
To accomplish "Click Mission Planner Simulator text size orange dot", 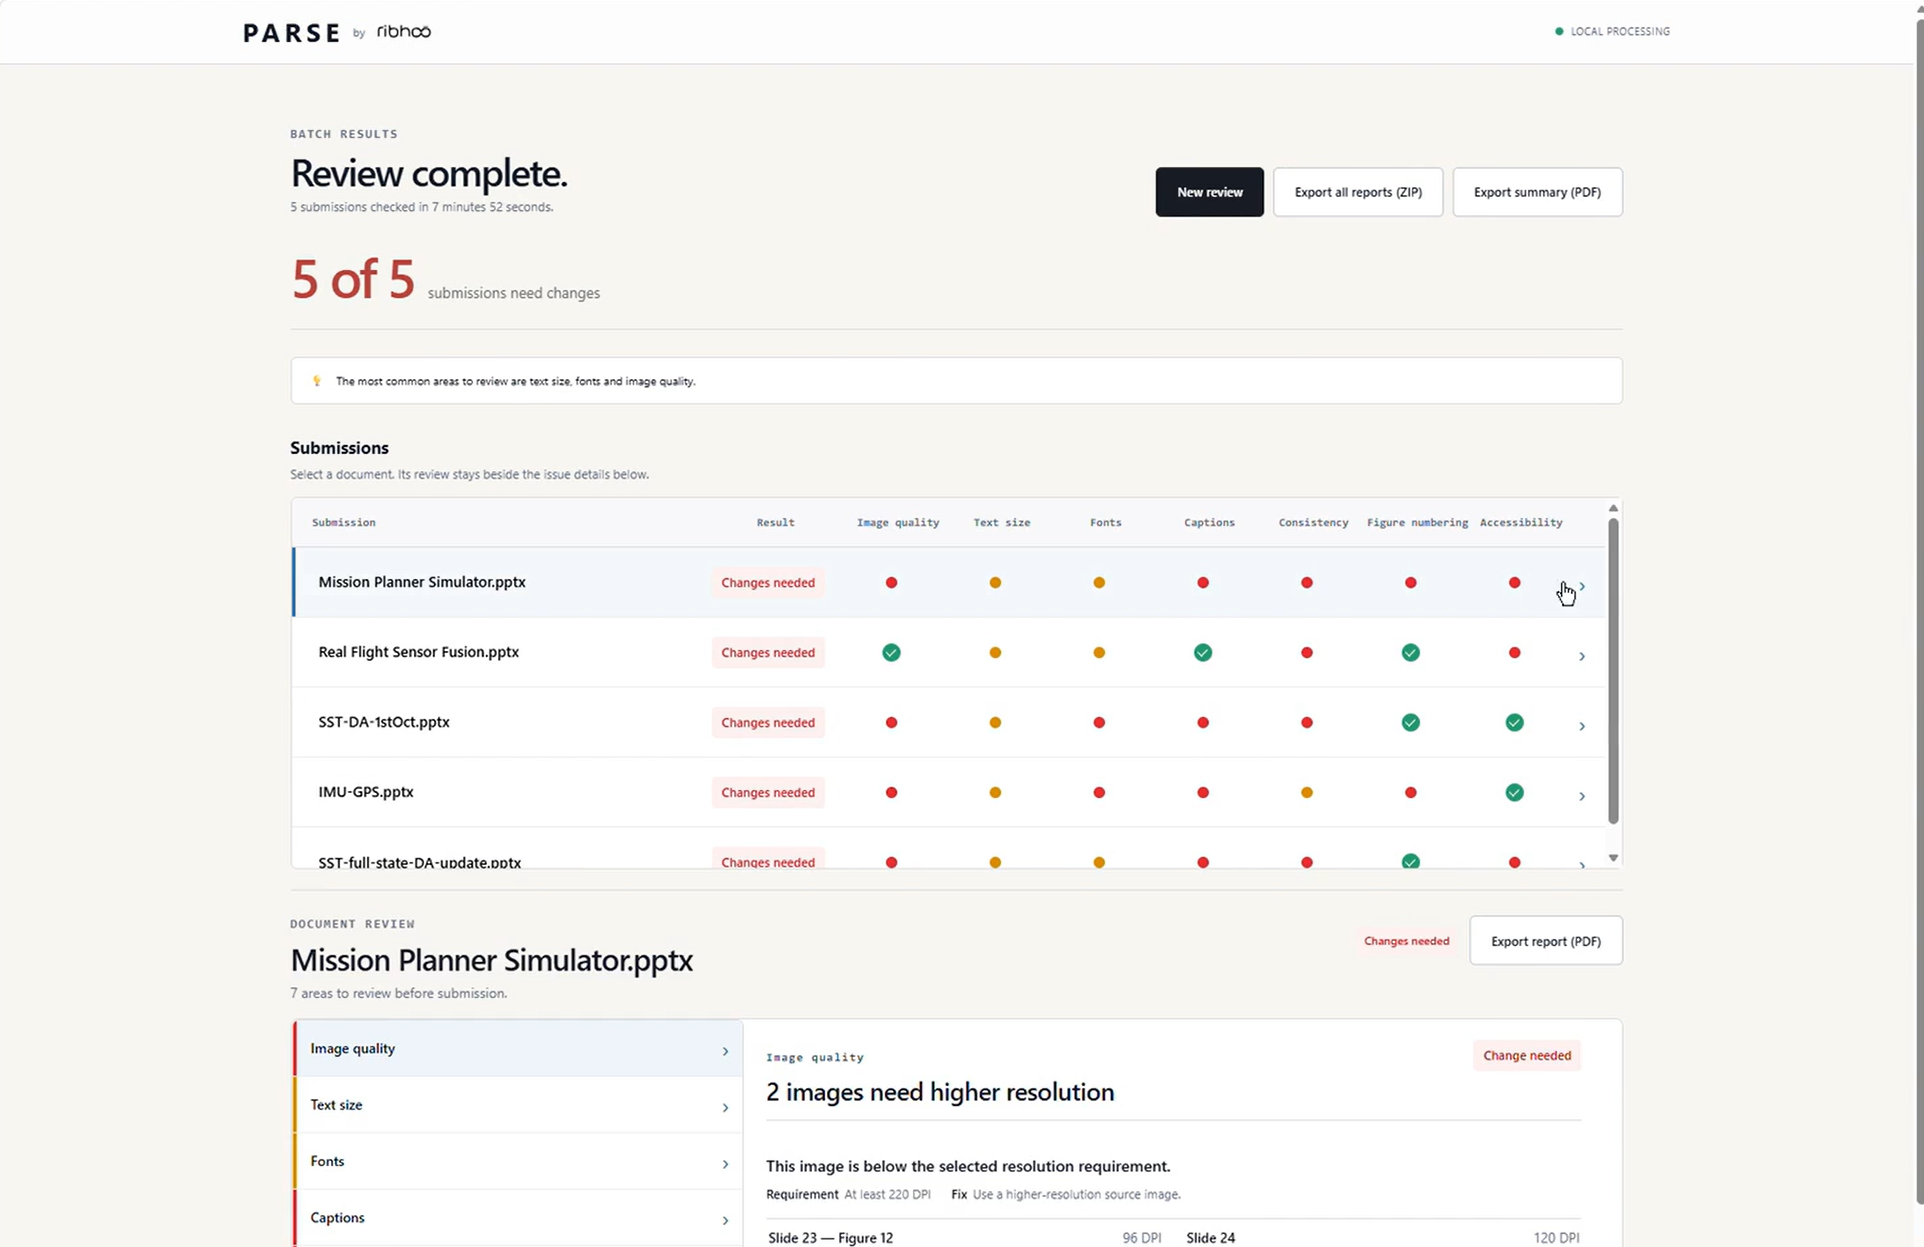I will point(995,583).
